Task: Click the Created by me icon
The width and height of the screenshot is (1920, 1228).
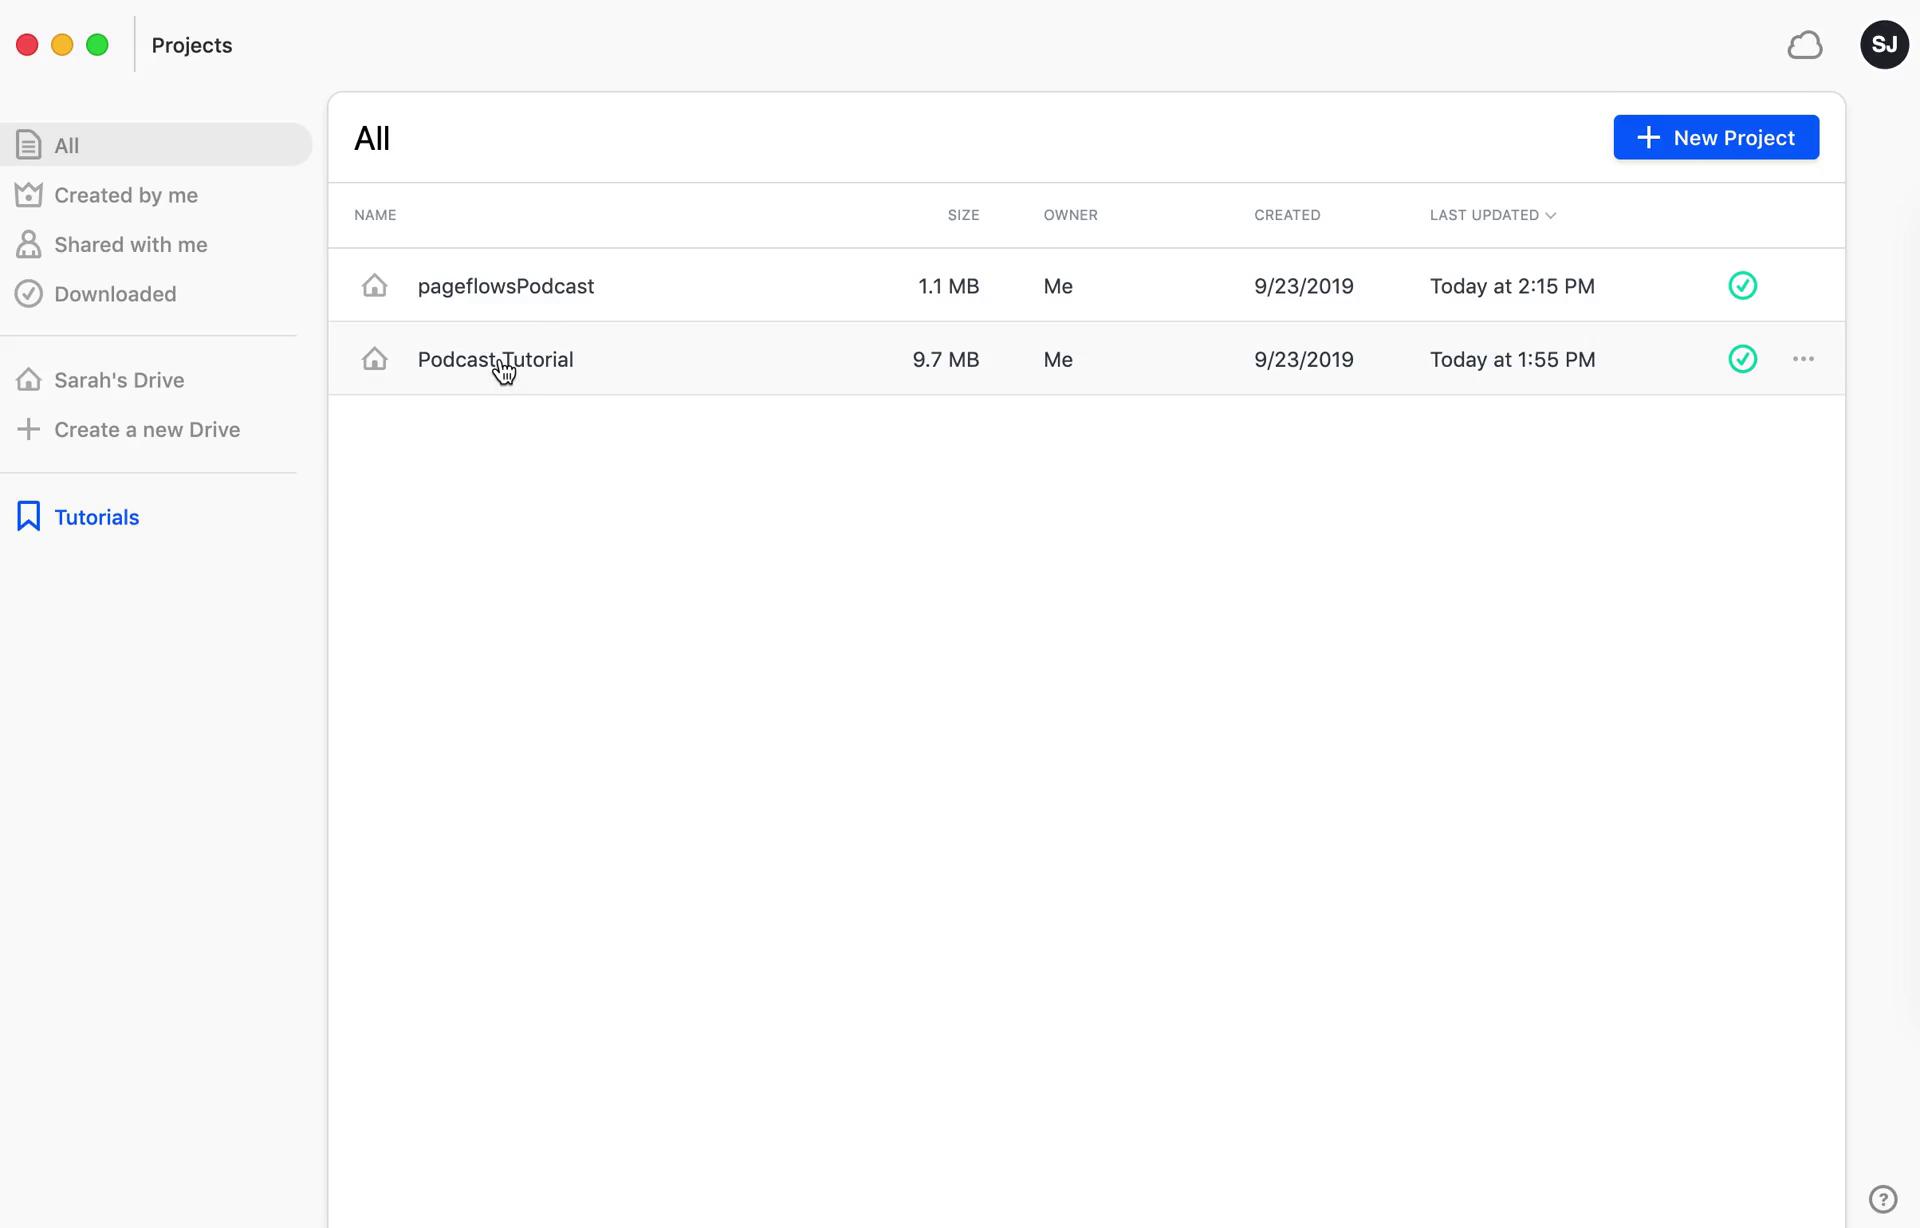Action: coord(28,194)
